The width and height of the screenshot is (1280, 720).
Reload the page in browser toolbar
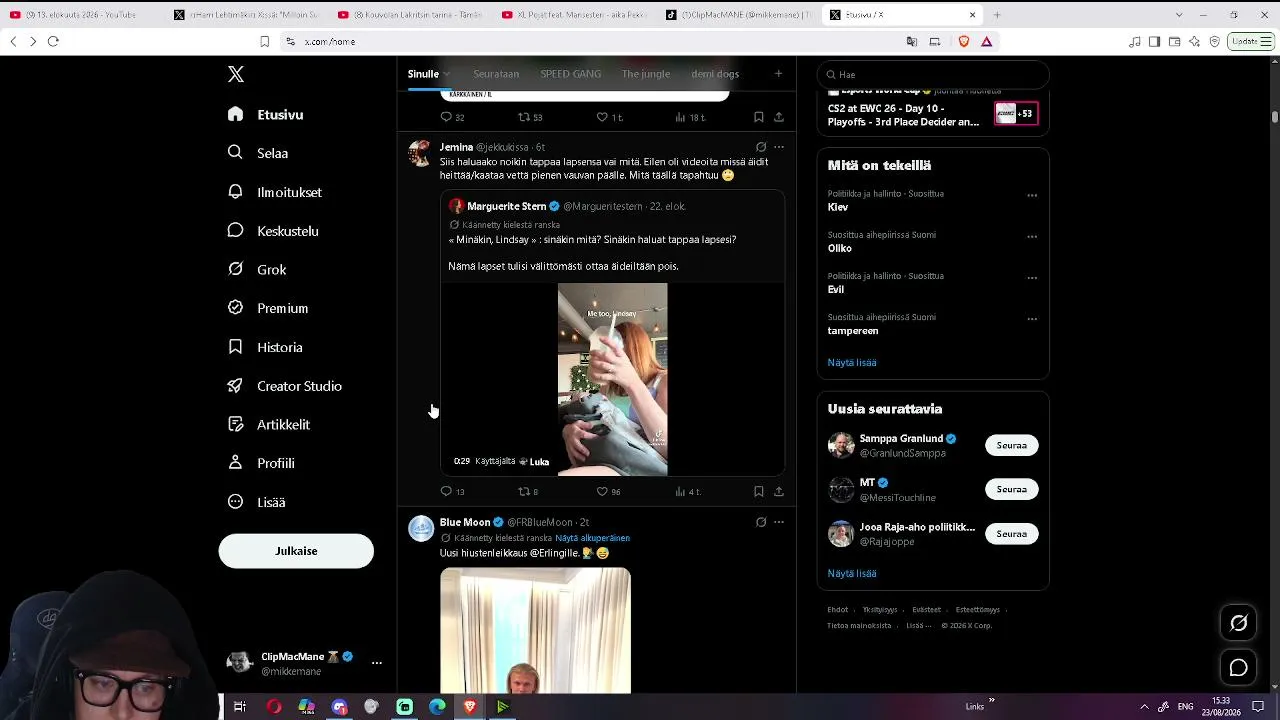click(53, 41)
